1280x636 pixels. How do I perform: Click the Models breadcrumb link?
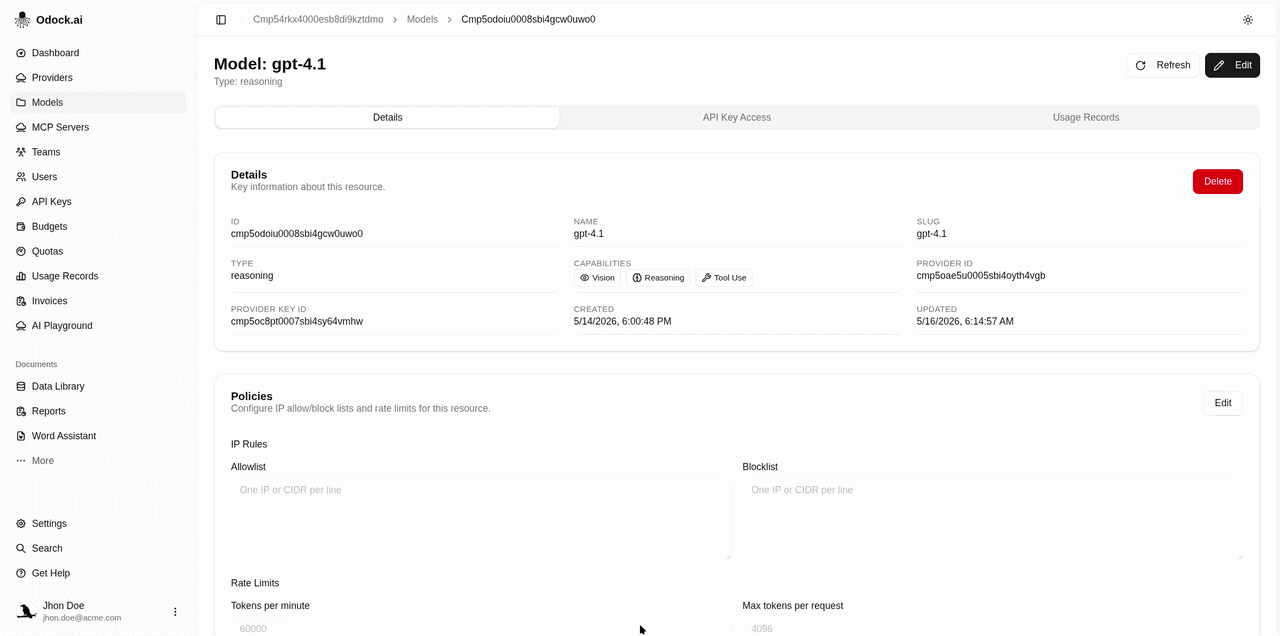coord(422,20)
